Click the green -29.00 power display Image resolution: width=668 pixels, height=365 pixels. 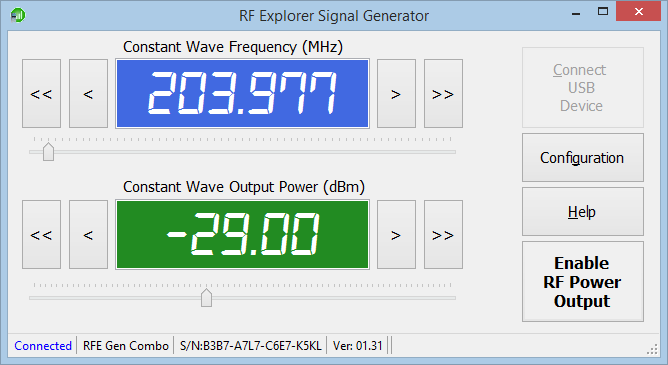click(x=242, y=235)
